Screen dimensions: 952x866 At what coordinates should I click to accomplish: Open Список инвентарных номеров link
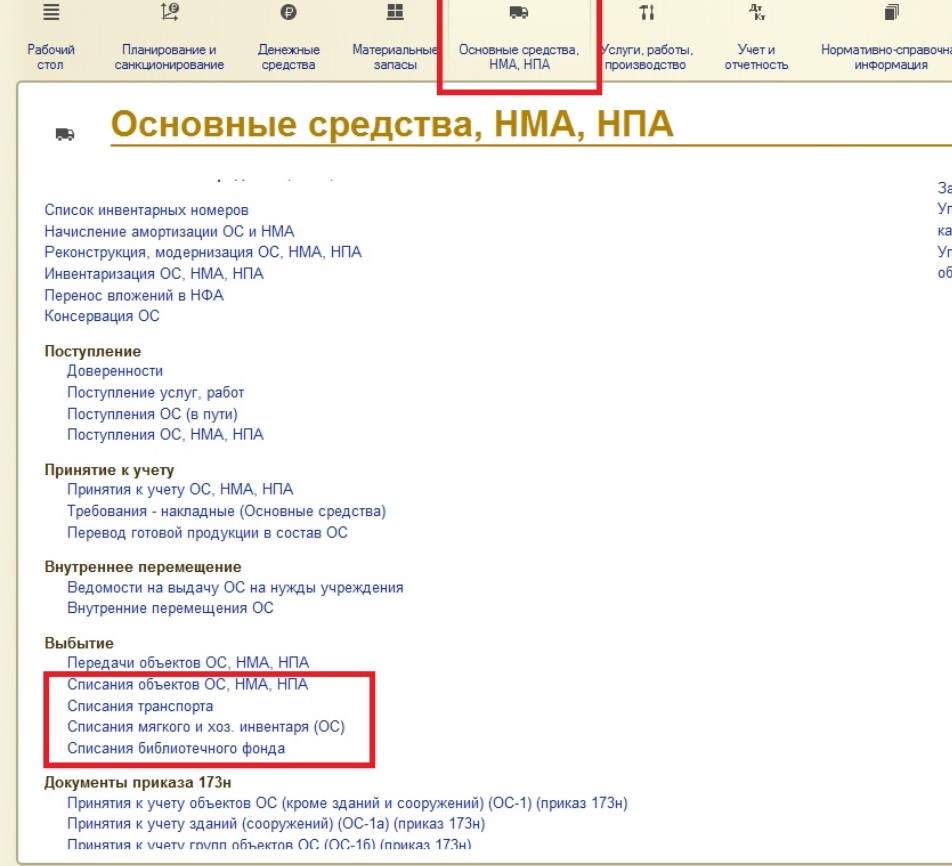tap(146, 210)
